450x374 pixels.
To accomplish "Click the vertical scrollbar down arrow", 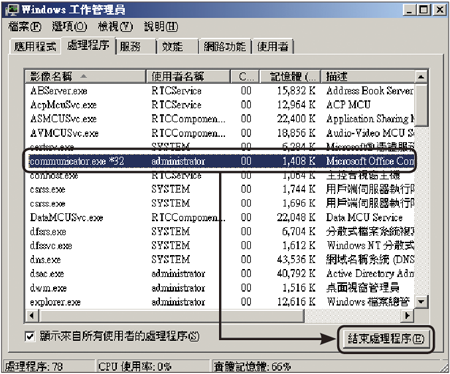I will (421, 302).
